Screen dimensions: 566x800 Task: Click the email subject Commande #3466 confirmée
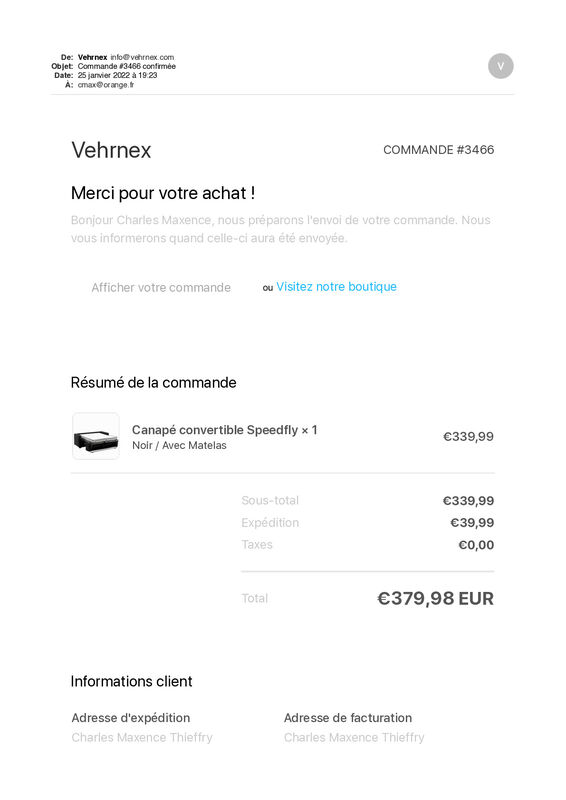pos(127,66)
